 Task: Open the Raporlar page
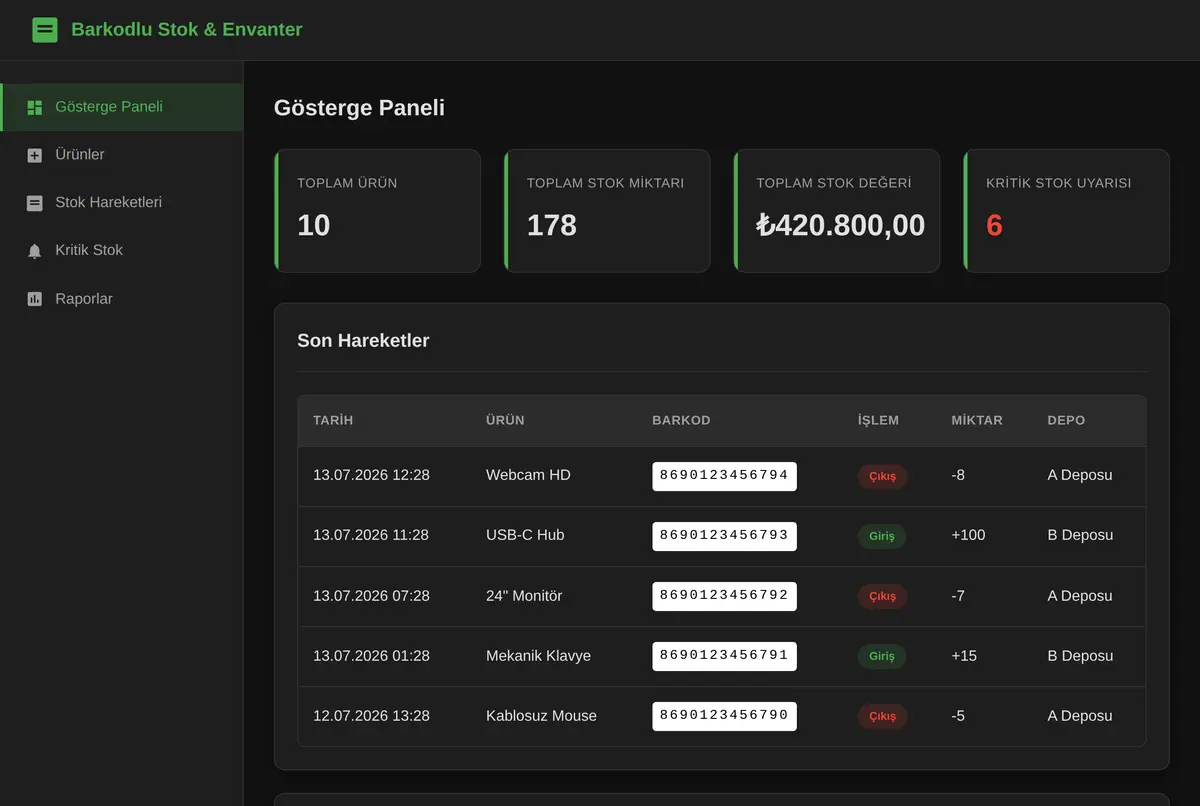click(x=122, y=299)
